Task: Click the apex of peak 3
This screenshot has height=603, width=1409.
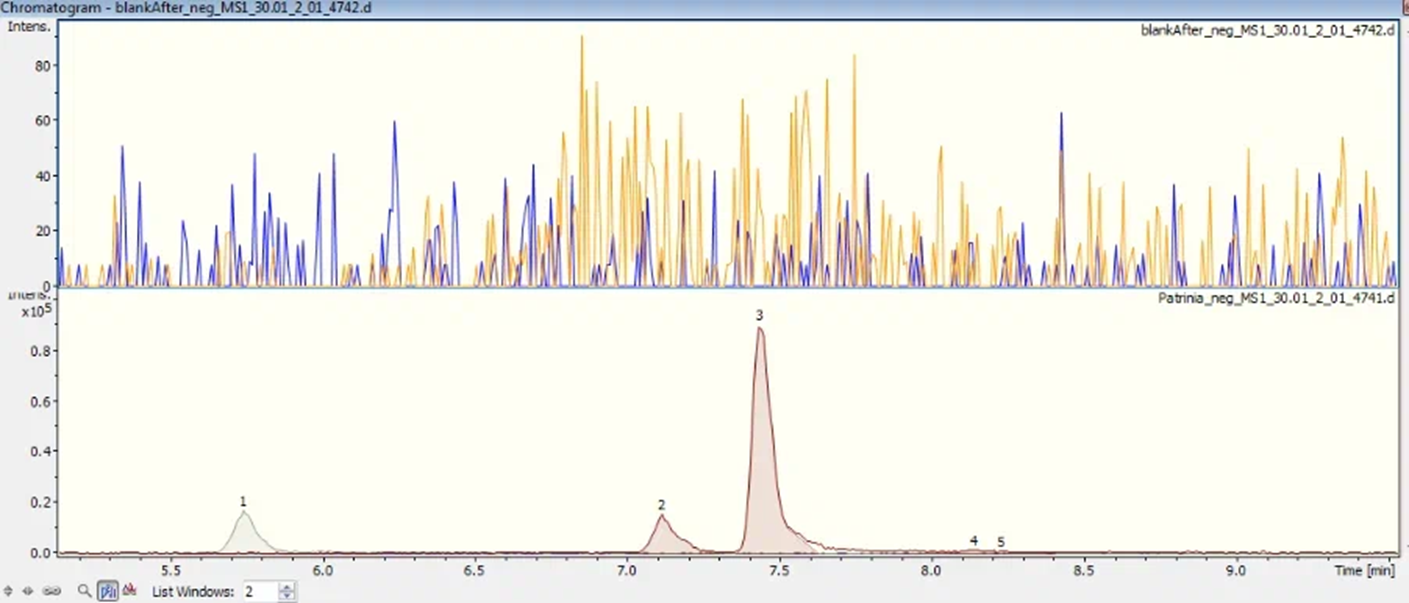Action: 760,330
